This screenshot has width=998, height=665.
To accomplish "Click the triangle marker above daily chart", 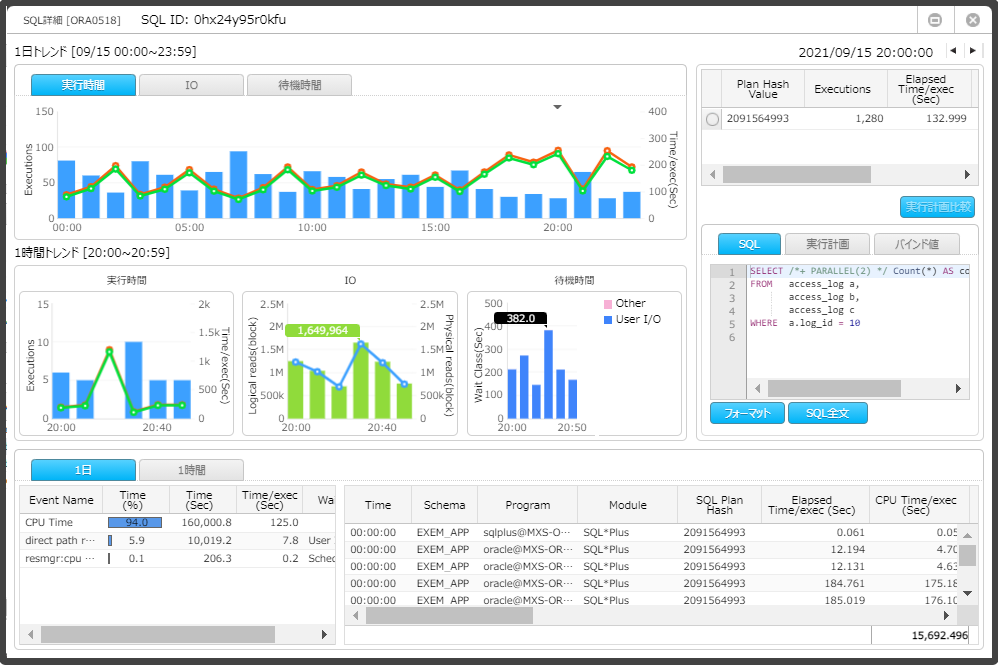I will click(x=558, y=107).
